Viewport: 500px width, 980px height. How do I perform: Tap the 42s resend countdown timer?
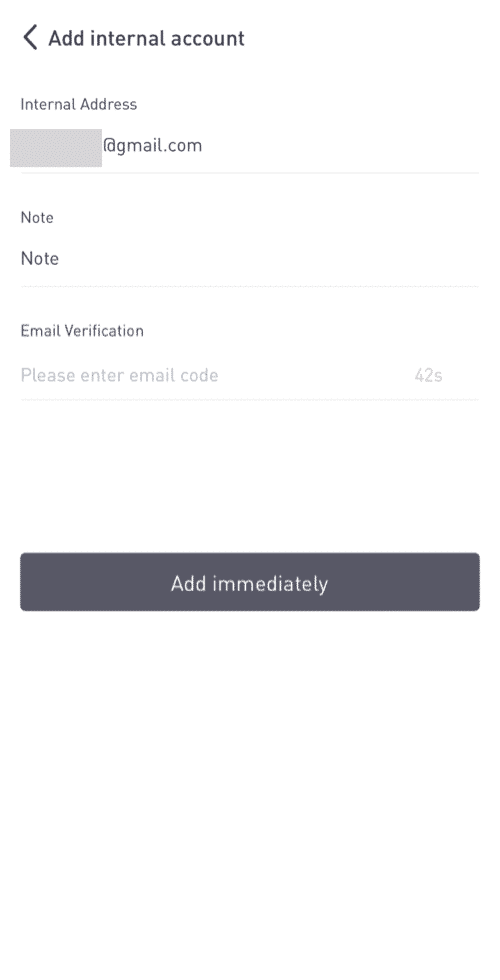point(428,376)
